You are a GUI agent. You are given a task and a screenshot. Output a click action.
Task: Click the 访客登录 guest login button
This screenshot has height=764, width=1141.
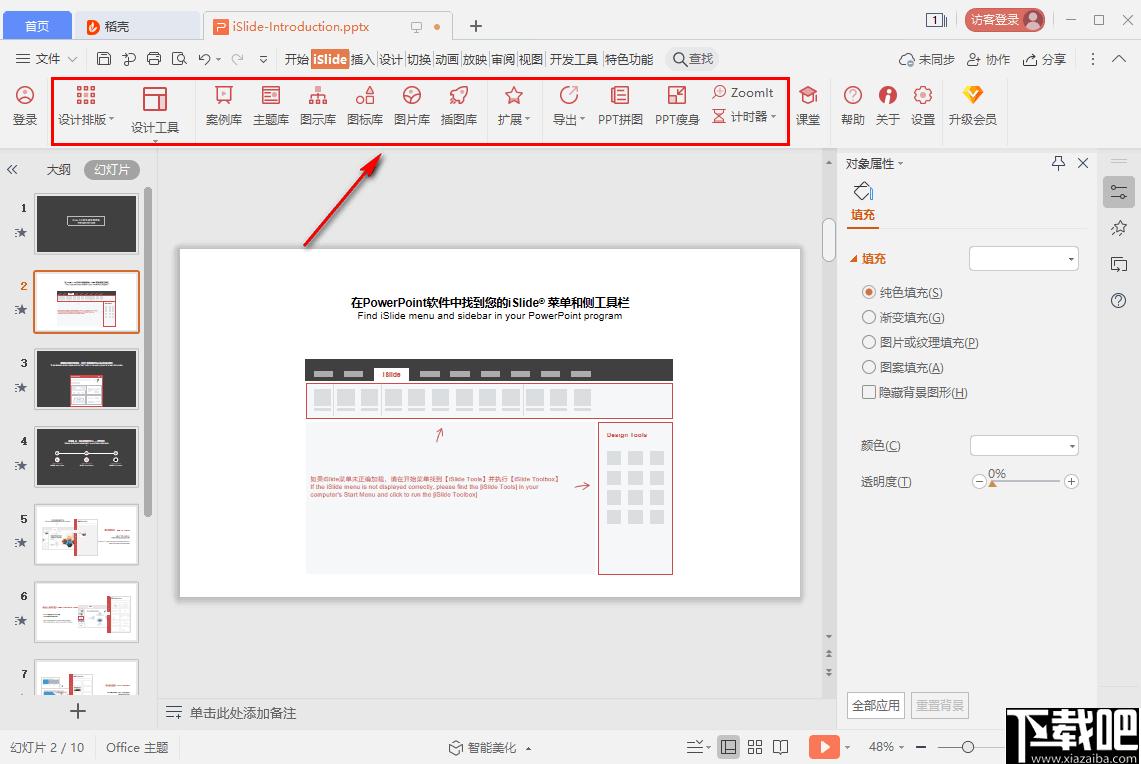pyautogui.click(x=1004, y=19)
